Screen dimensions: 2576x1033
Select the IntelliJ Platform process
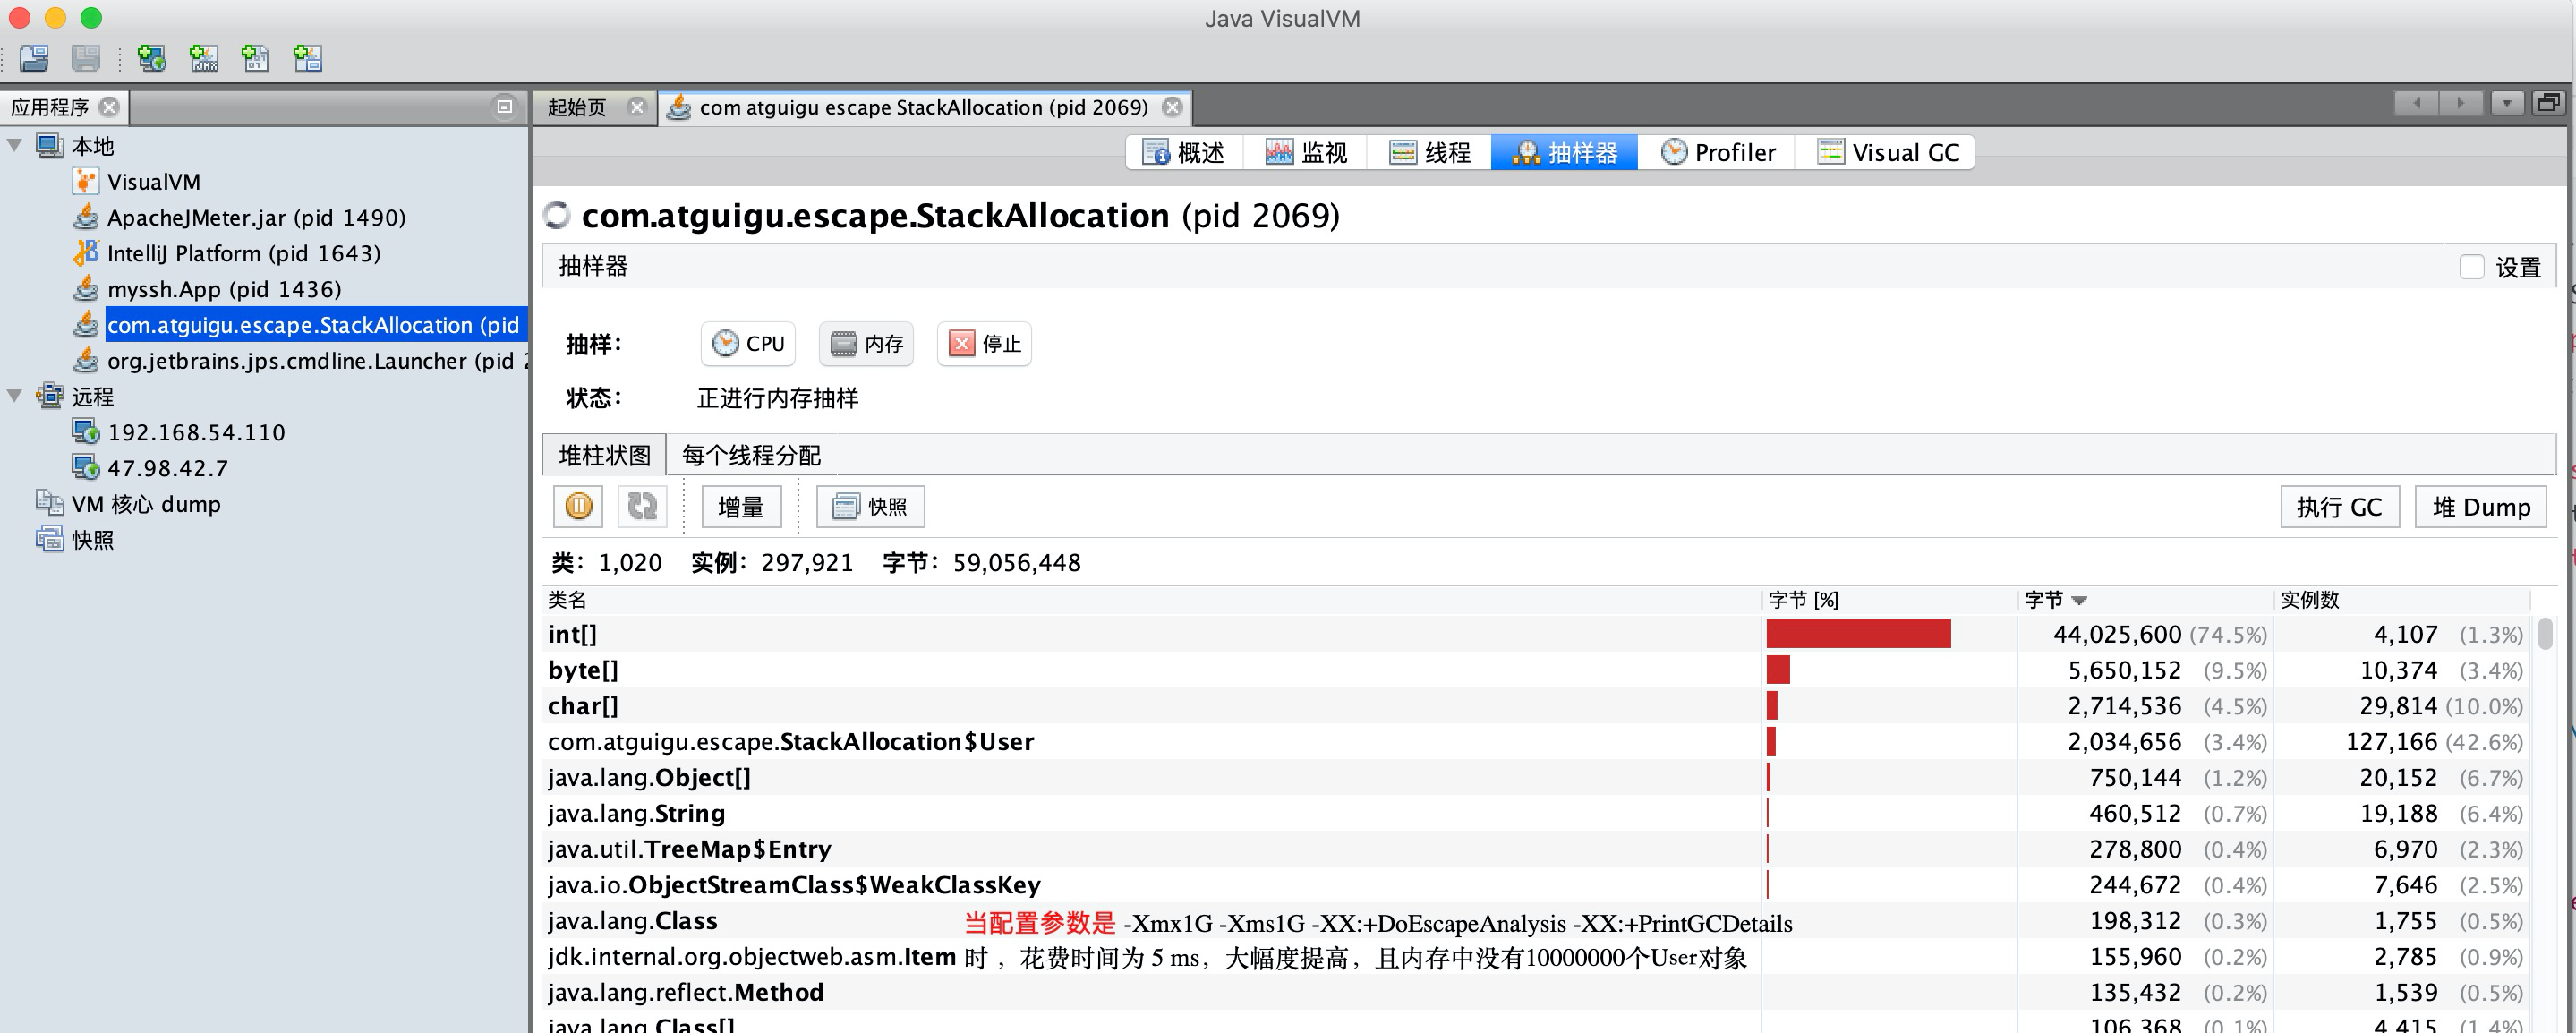[243, 253]
